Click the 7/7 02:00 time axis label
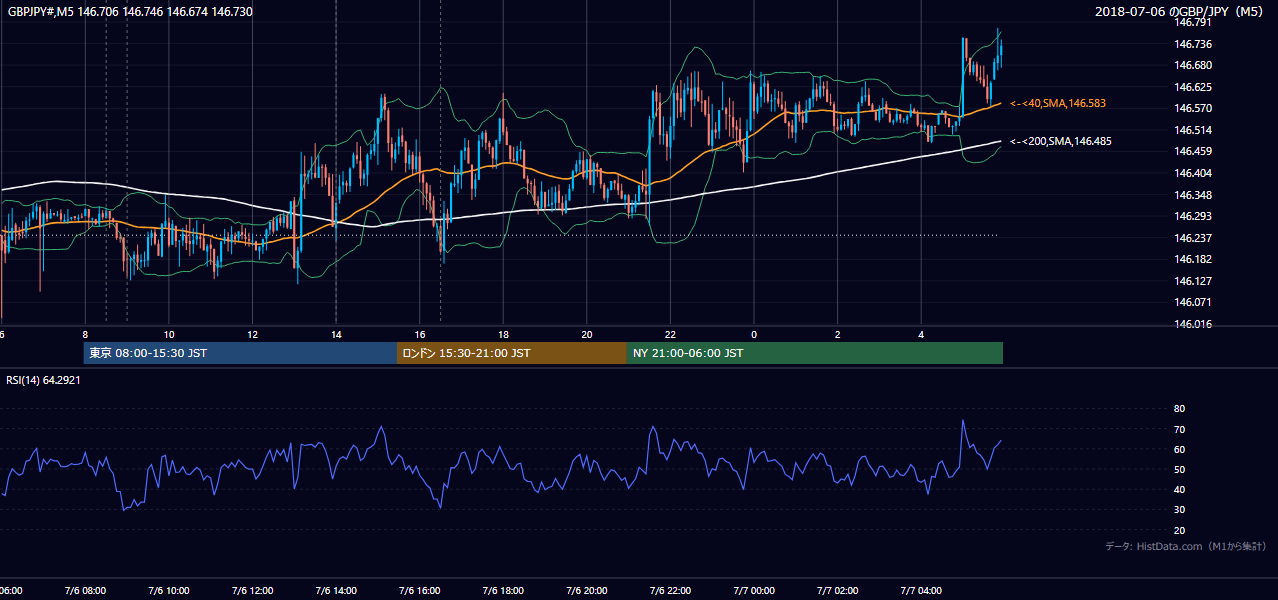 point(837,590)
